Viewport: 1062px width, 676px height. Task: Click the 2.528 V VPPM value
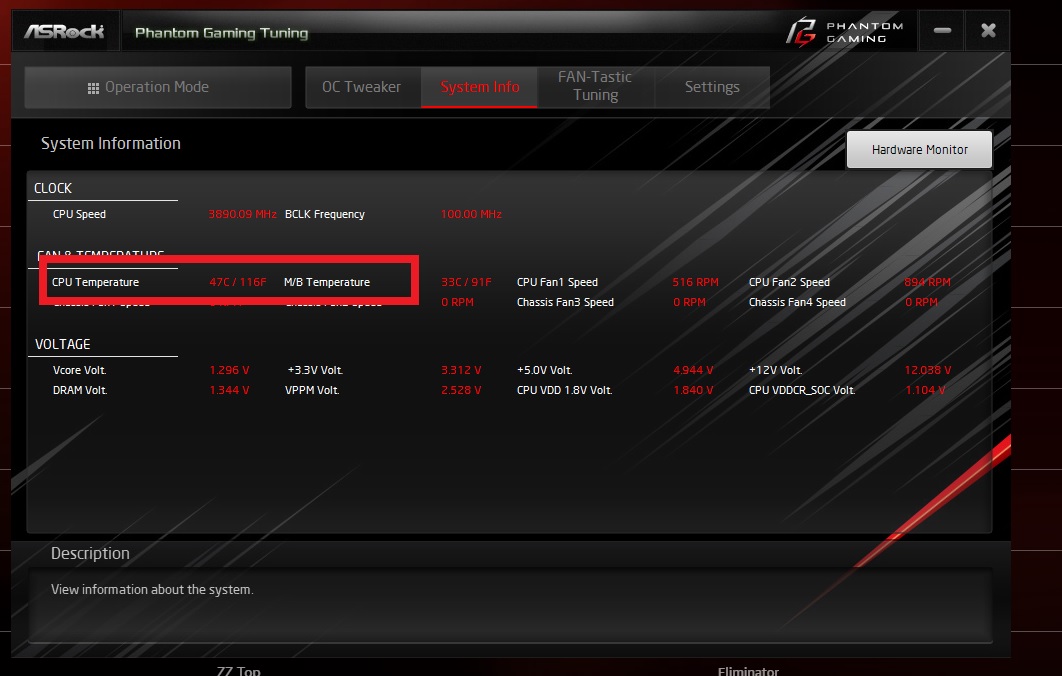(461, 390)
